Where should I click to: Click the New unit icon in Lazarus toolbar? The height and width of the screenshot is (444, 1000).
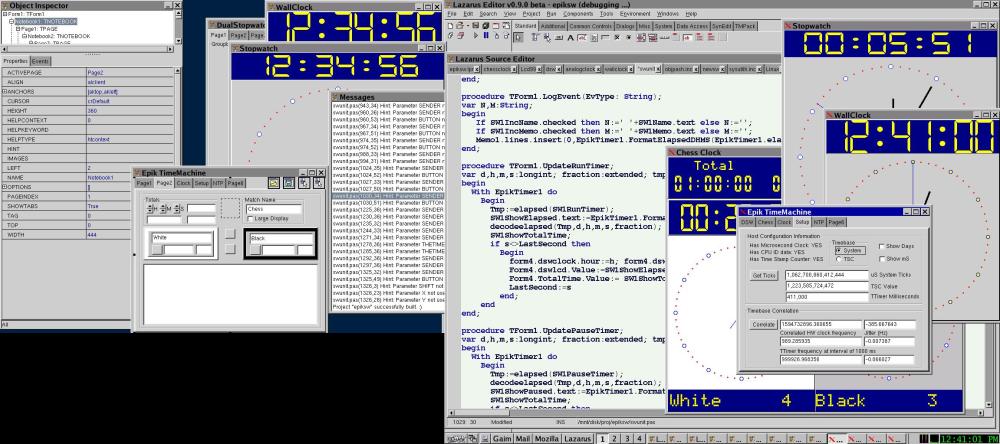coord(450,26)
